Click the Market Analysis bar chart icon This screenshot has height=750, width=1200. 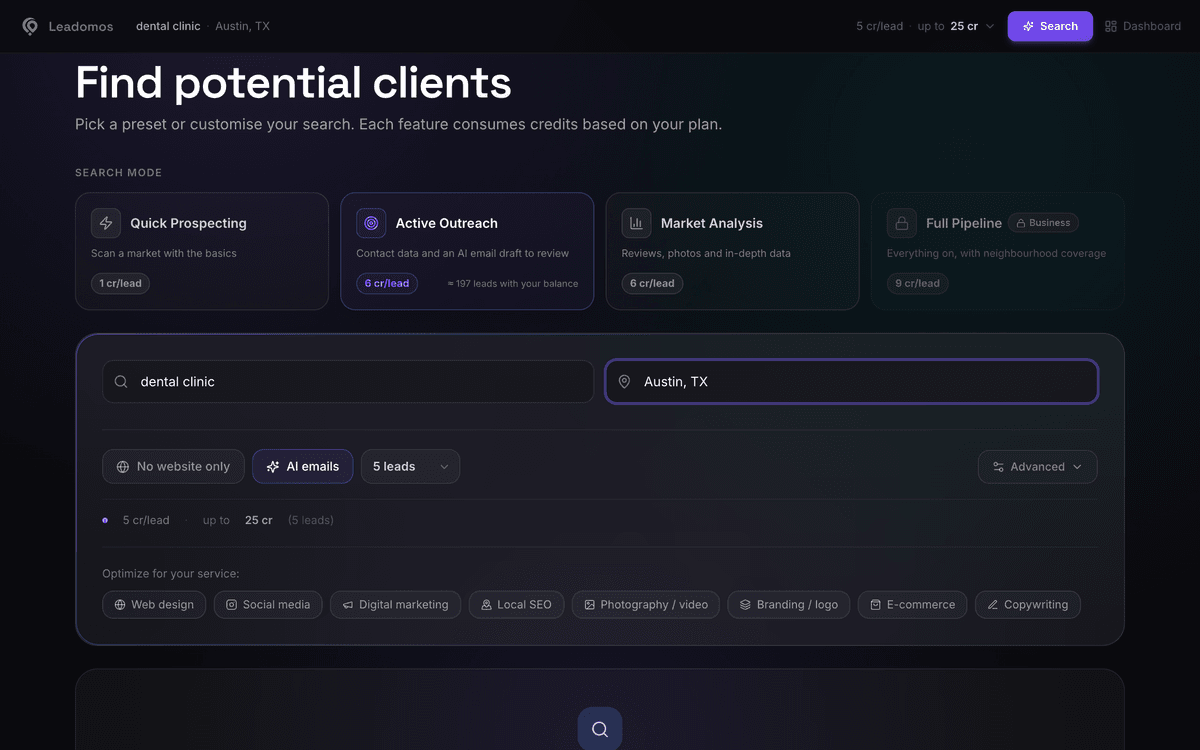[636, 223]
